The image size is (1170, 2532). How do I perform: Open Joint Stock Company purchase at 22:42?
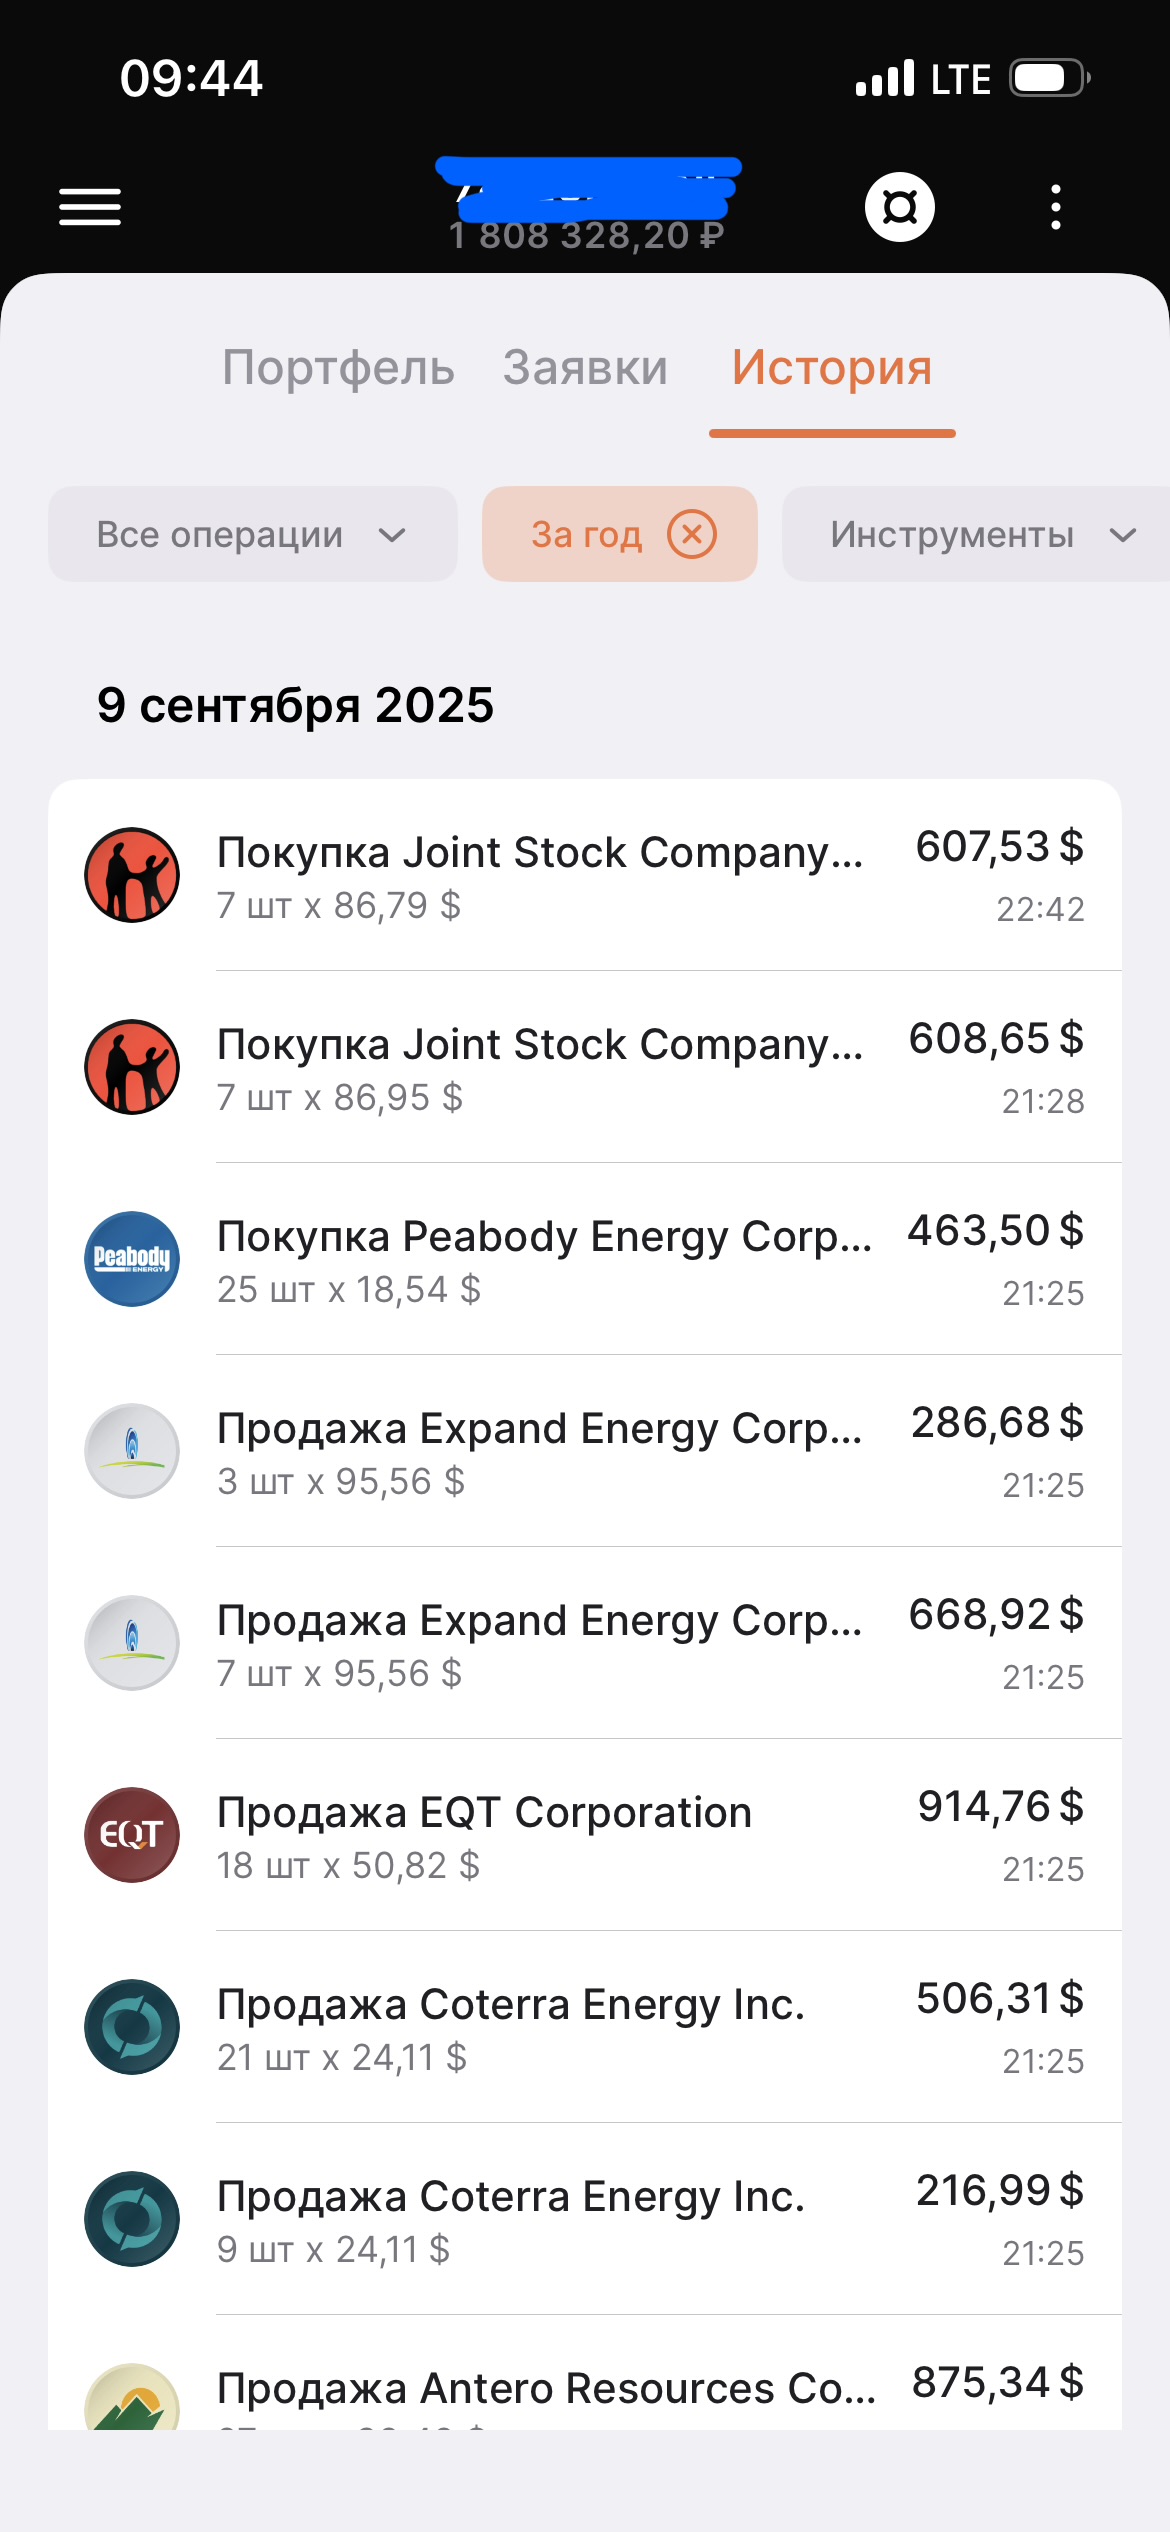(600, 875)
